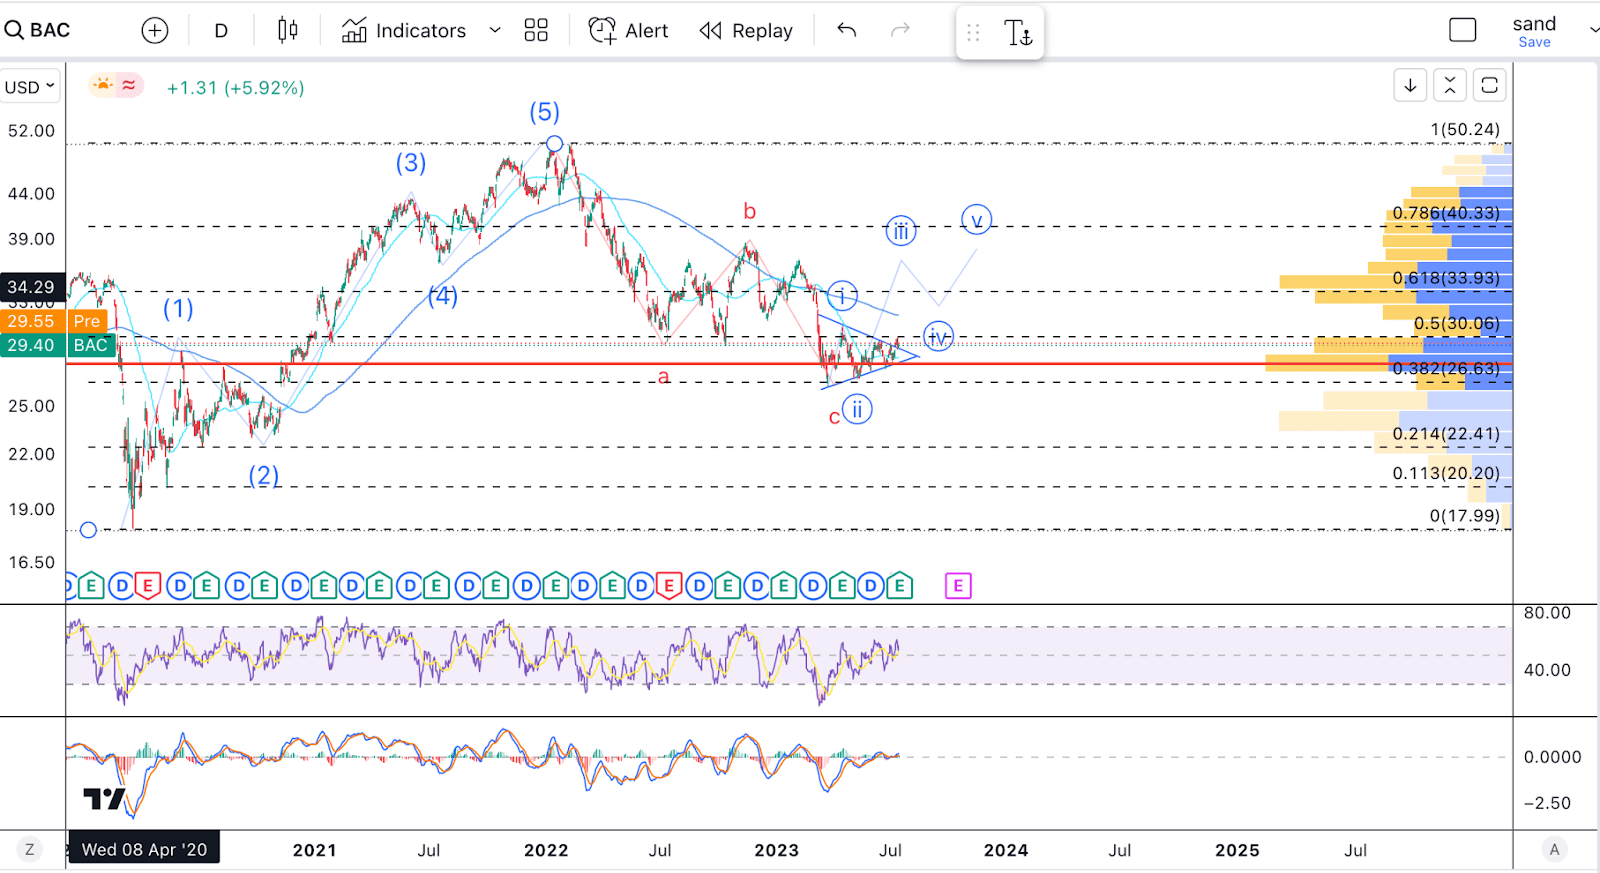Viewport: 1600px width, 873px height.
Task: Click the magenta E earnings marker
Action: [958, 586]
